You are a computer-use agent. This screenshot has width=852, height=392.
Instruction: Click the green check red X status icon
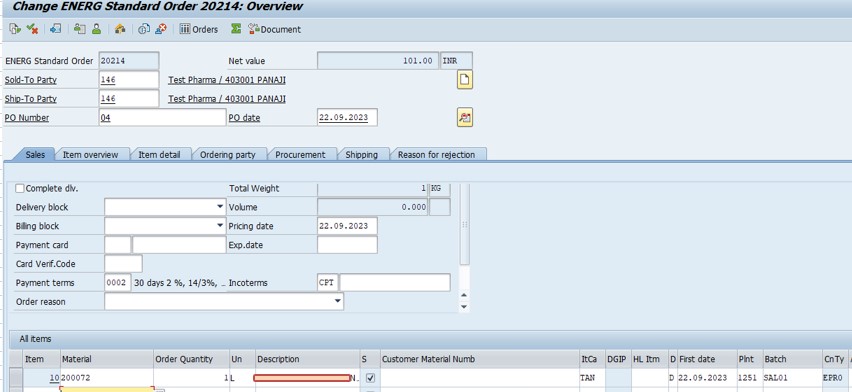click(x=32, y=29)
